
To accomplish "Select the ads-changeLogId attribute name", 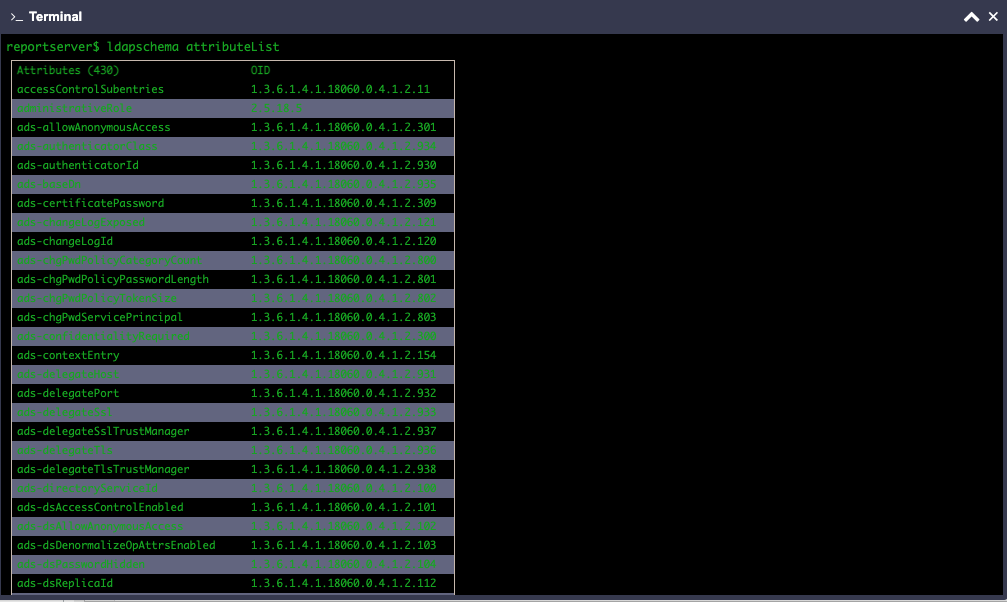I will click(x=65, y=241).
